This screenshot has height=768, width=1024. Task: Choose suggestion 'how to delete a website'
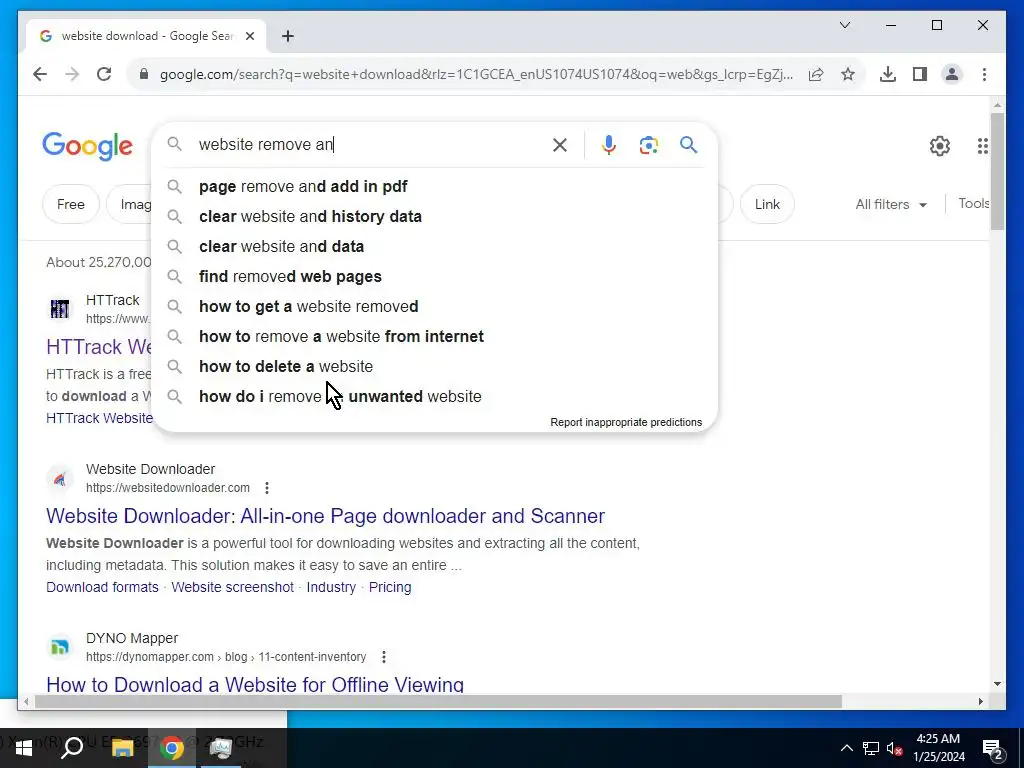[434, 367]
